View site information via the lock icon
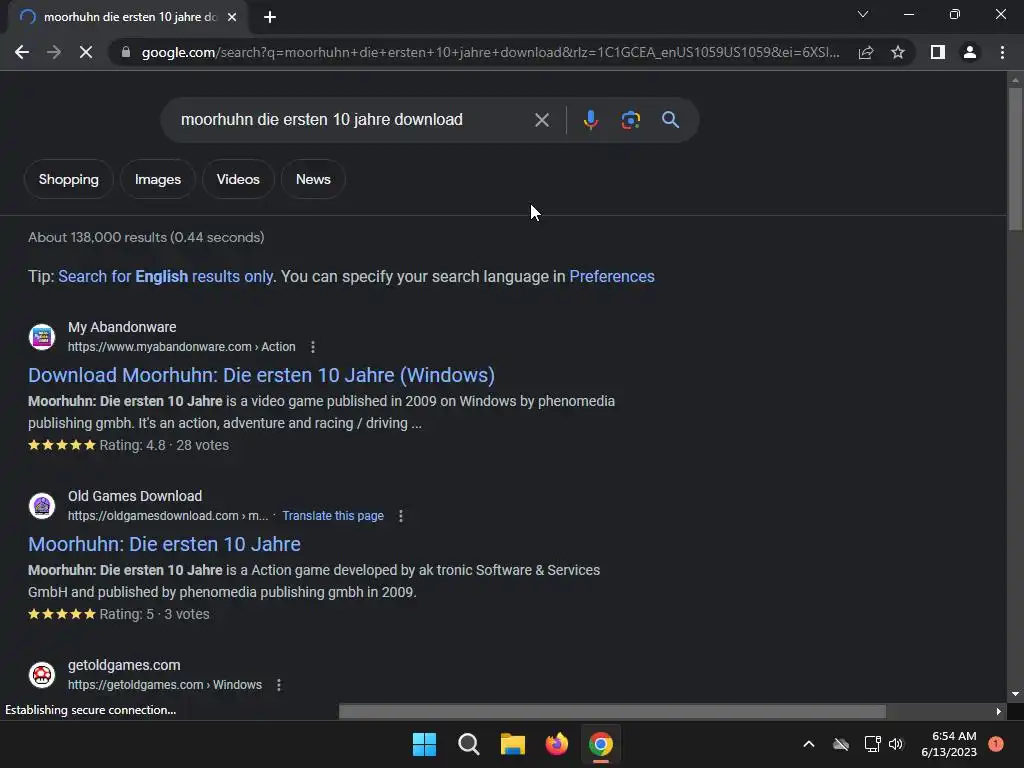 (x=126, y=52)
